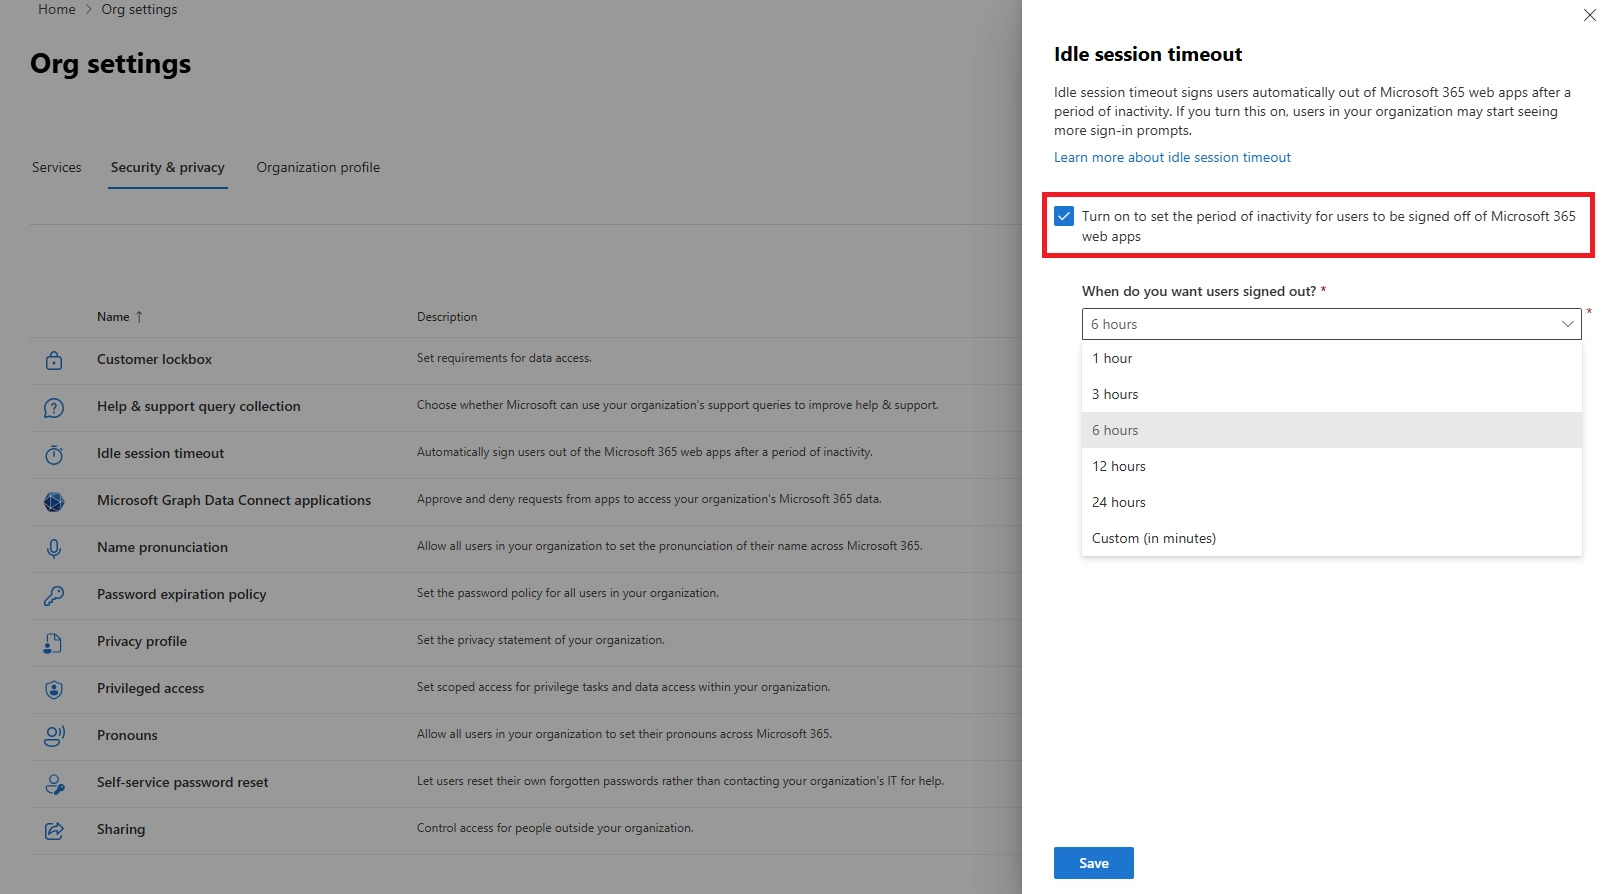This screenshot has width=1610, height=894.
Task: Open the Idle session timeout row
Action: coord(160,453)
